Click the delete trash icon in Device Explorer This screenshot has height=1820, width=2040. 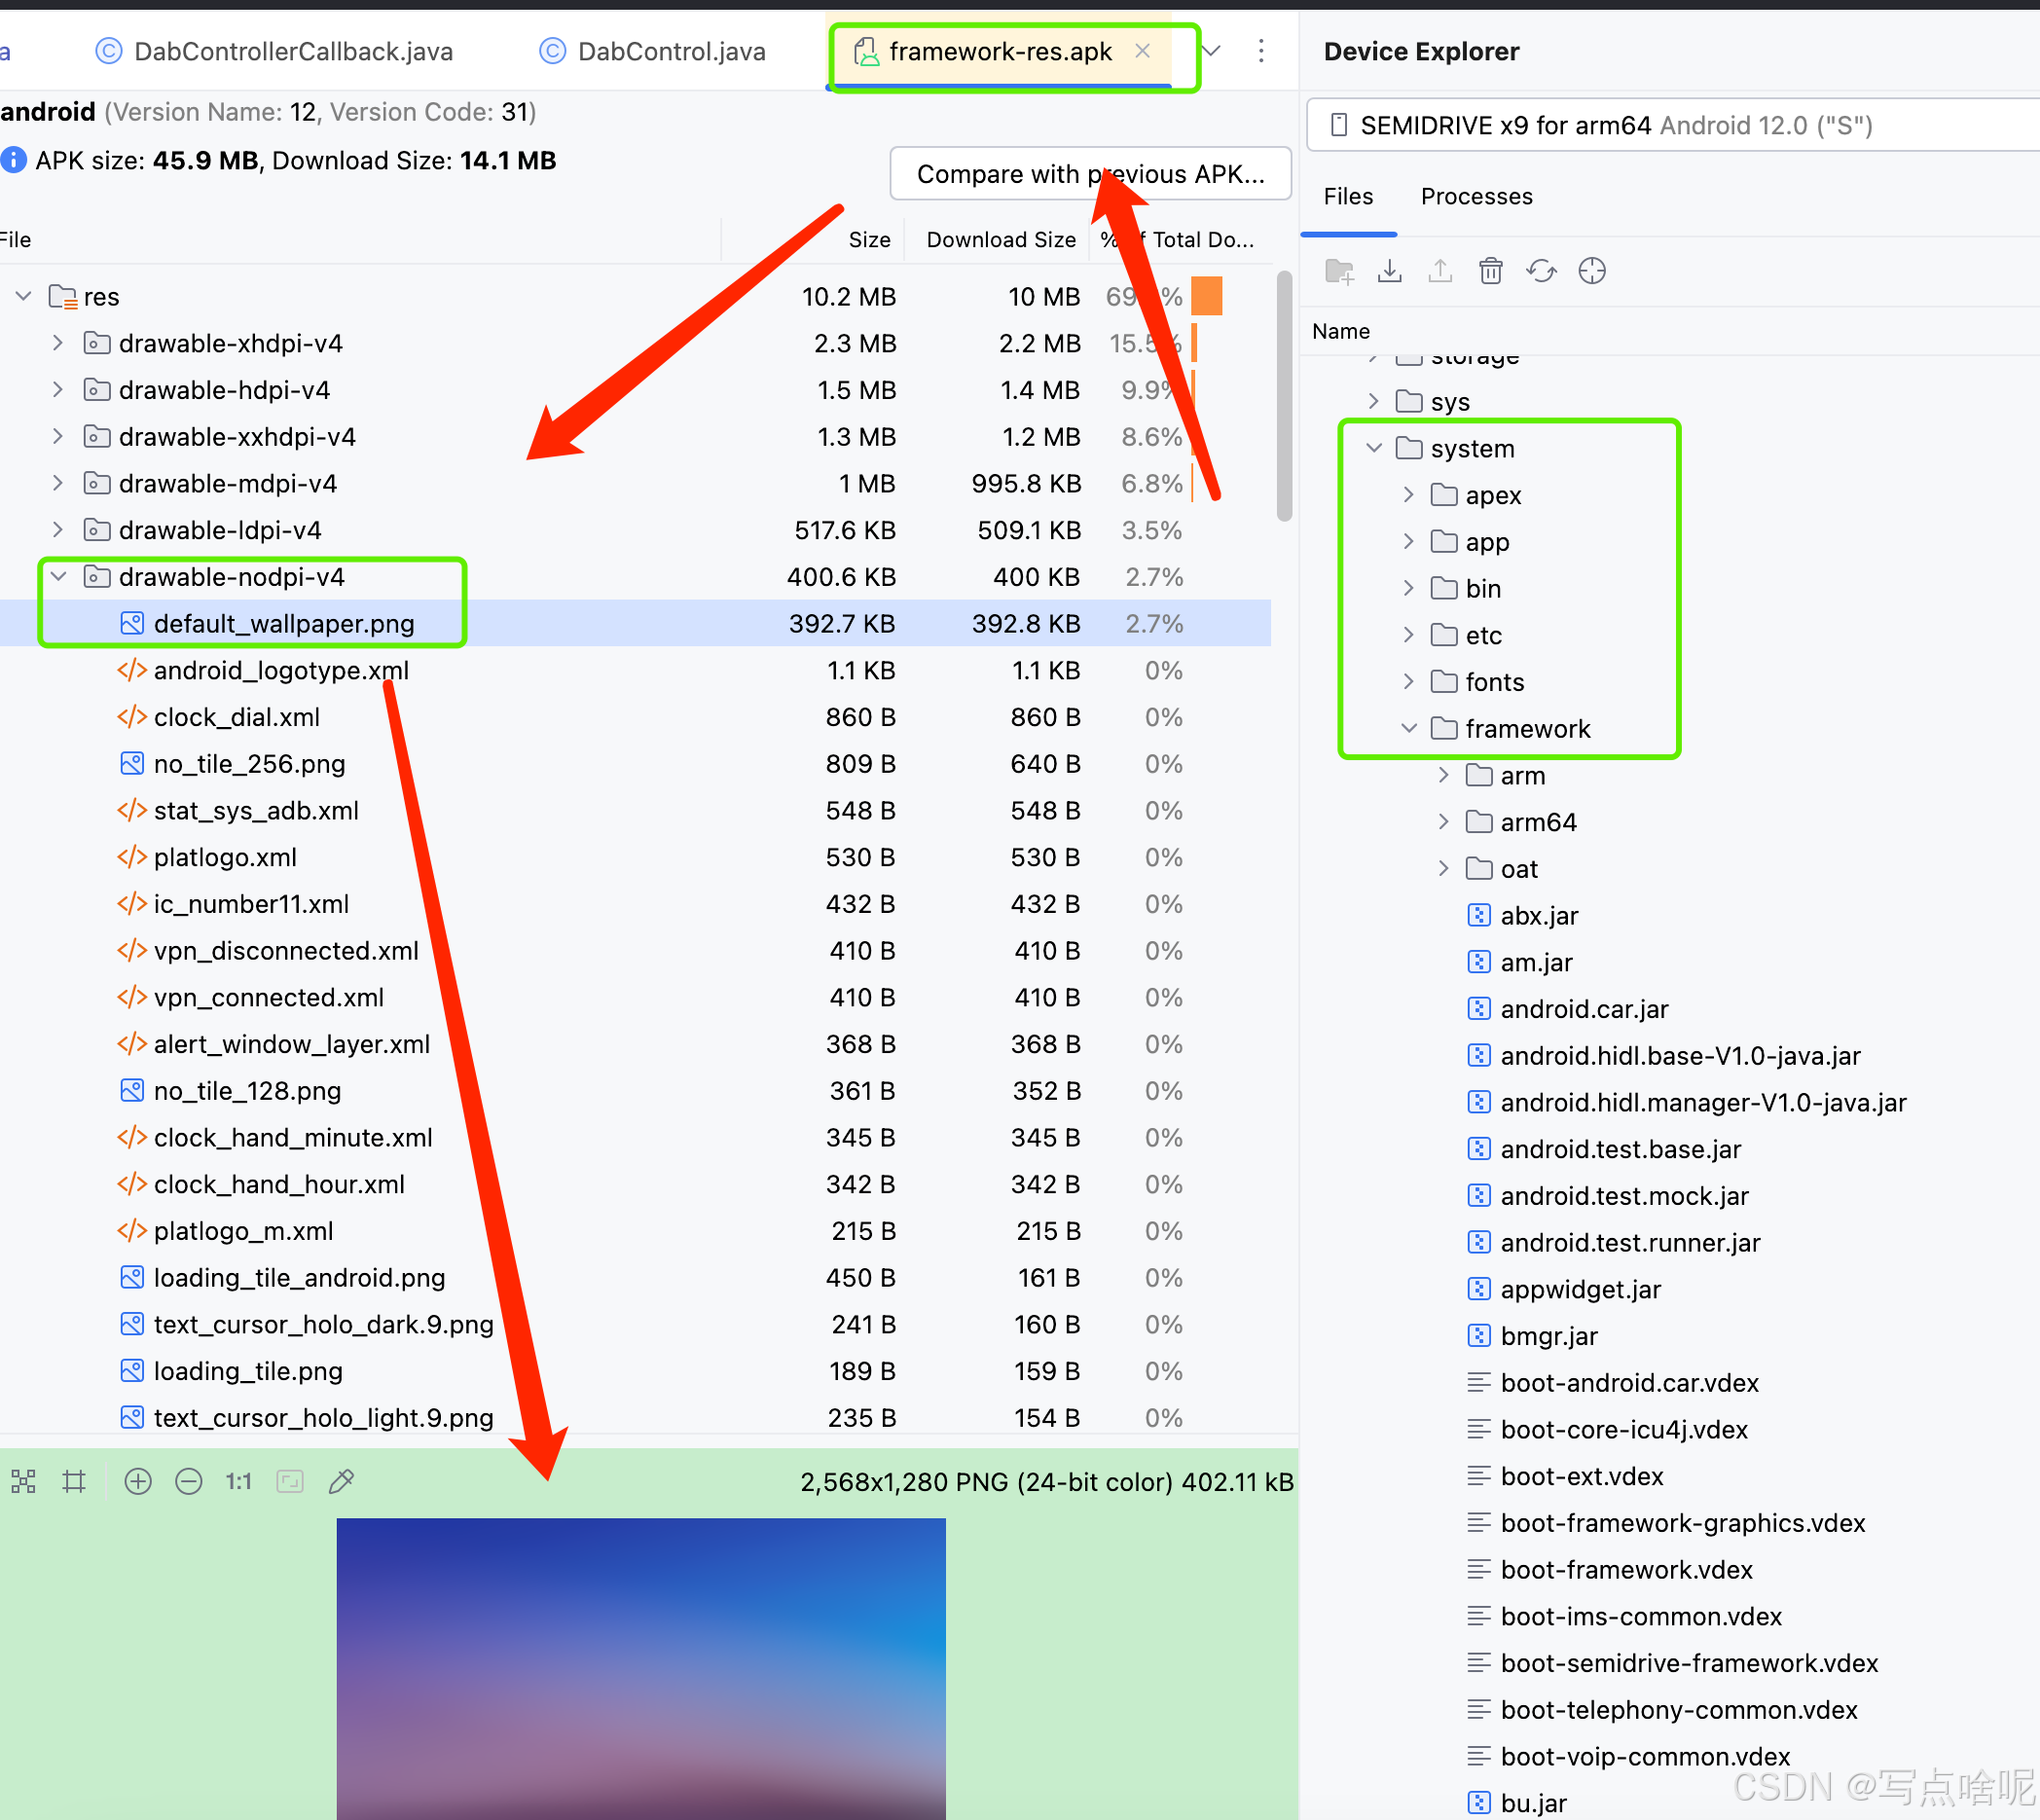[1490, 271]
